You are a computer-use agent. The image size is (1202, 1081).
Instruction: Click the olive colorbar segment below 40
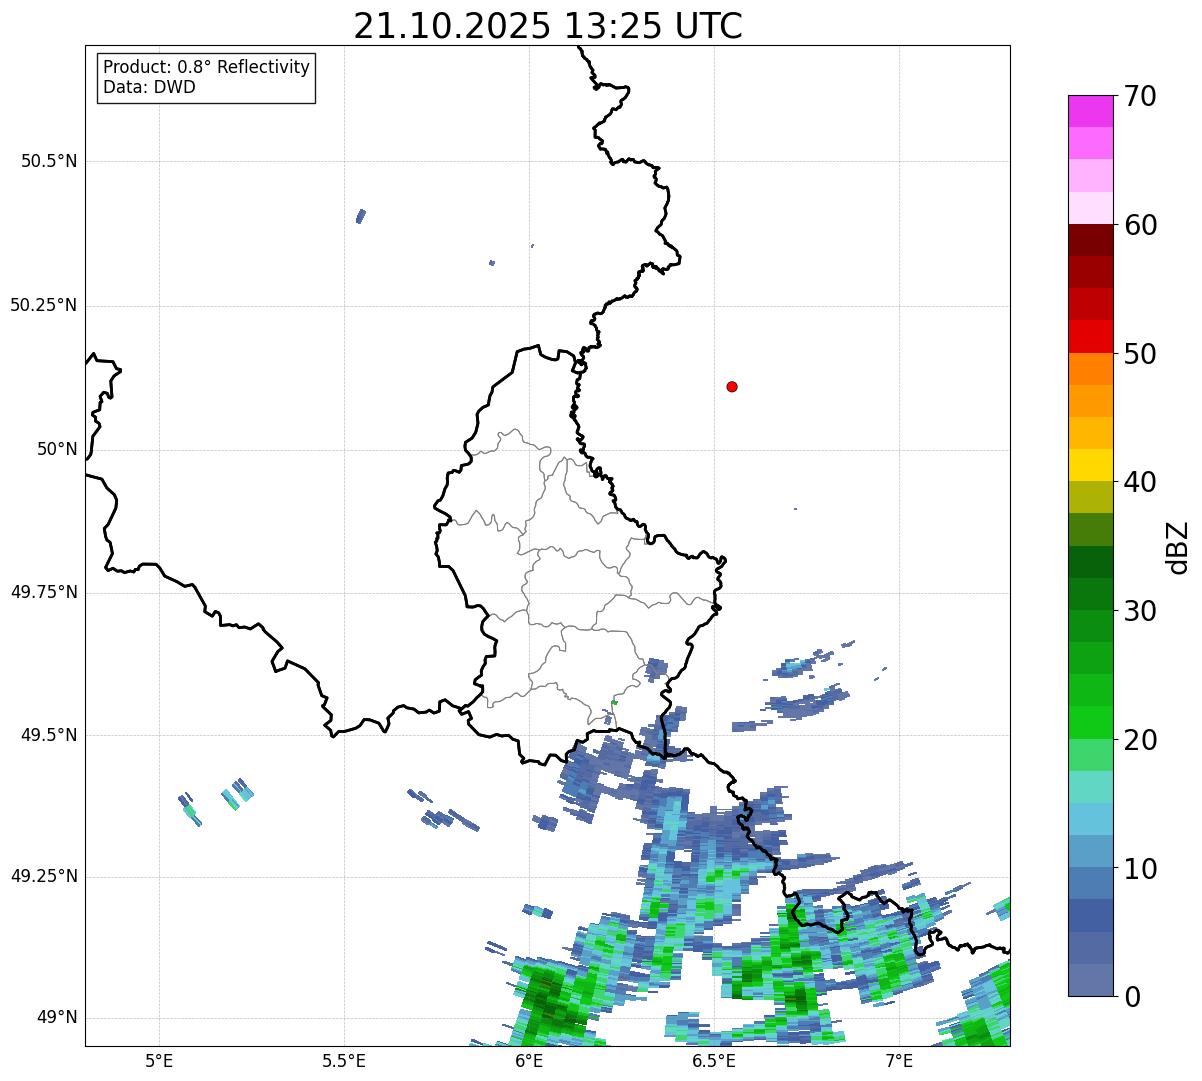[x=1090, y=498]
